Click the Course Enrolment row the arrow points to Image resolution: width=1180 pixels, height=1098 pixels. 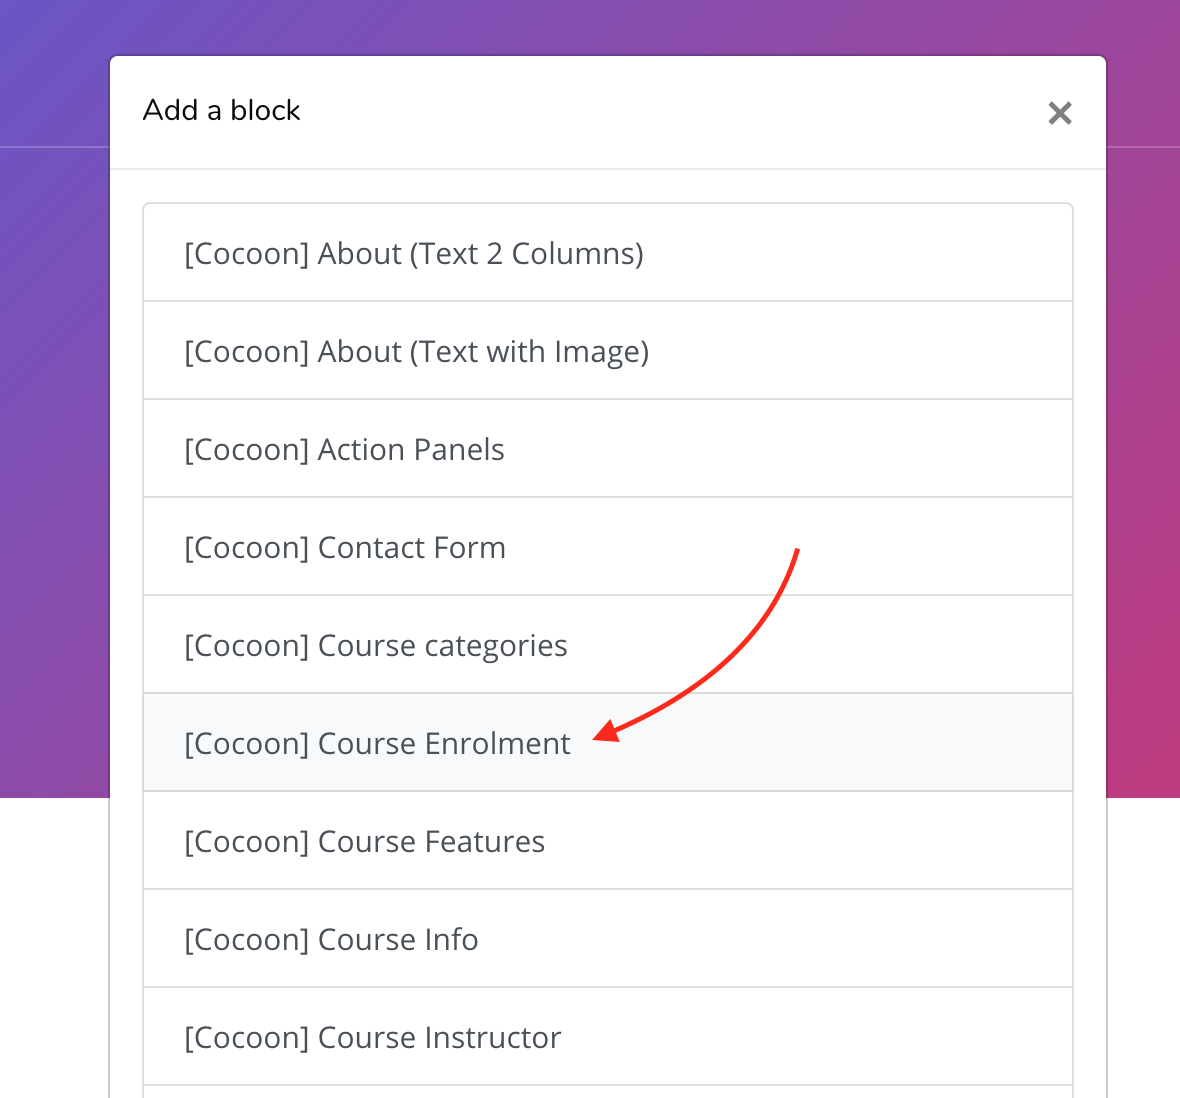[x=608, y=743]
